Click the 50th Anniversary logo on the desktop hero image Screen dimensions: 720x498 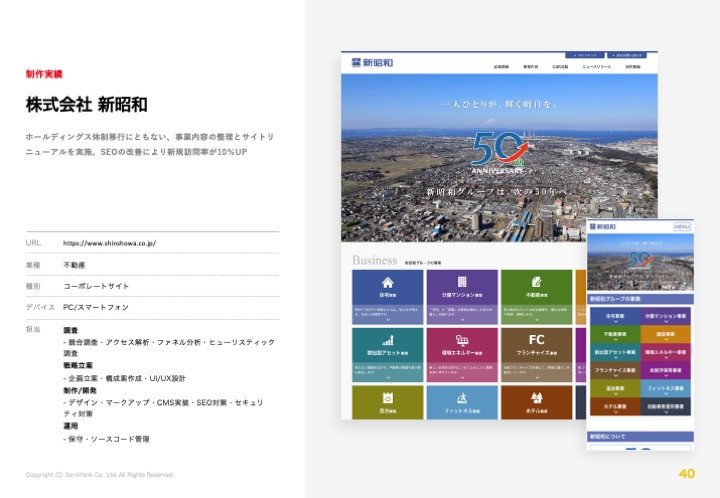pos(499,153)
